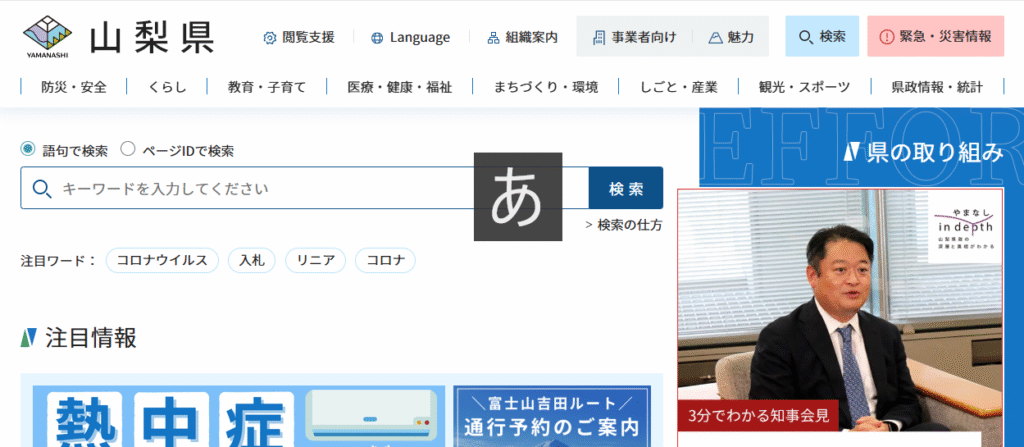This screenshot has height=447, width=1024.
Task: Open the 教育・子育て menu
Action: (266, 87)
